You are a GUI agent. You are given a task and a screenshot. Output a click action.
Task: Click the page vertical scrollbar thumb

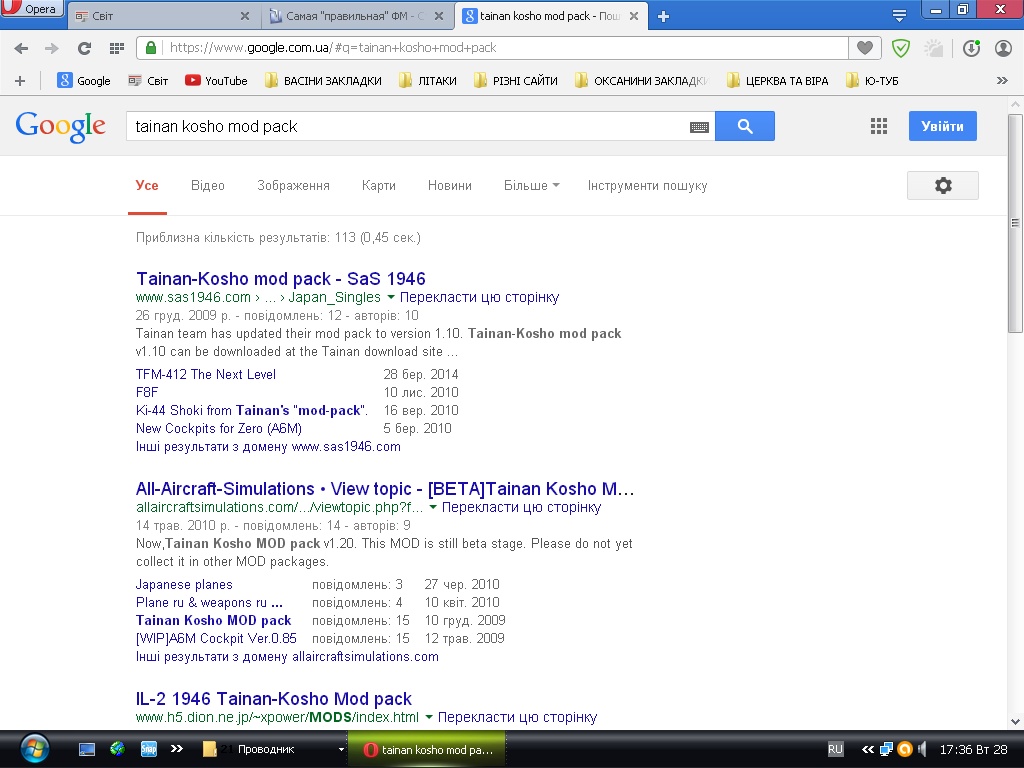[x=1015, y=223]
